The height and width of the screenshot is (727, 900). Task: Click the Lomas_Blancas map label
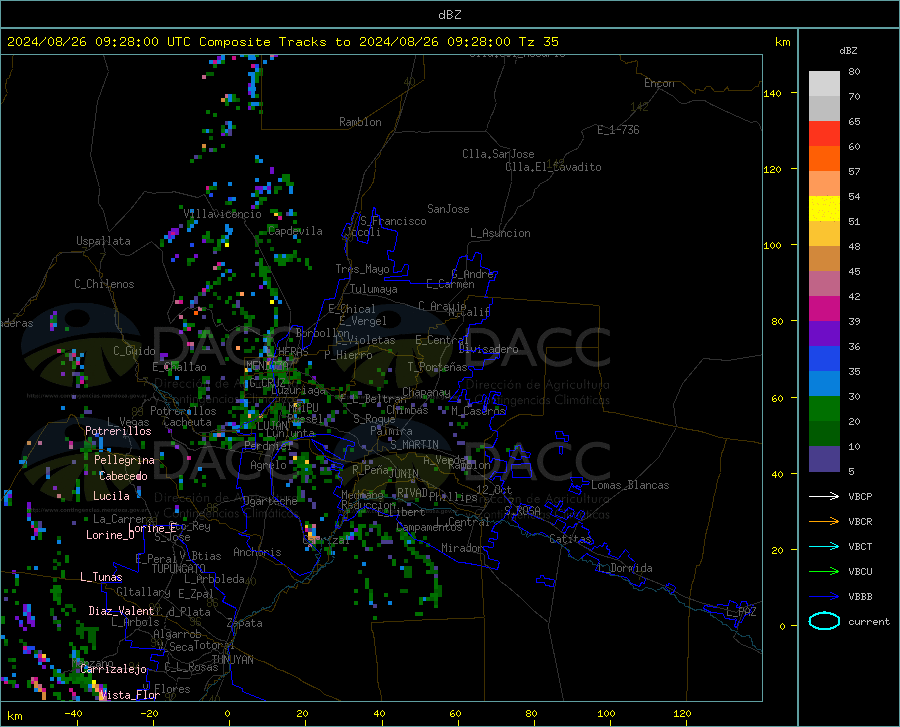630,485
